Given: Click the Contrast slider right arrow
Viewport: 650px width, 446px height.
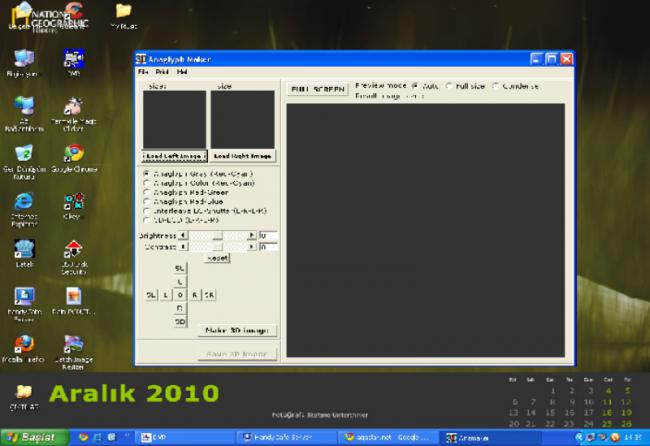Looking at the screenshot, I should pos(251,247).
